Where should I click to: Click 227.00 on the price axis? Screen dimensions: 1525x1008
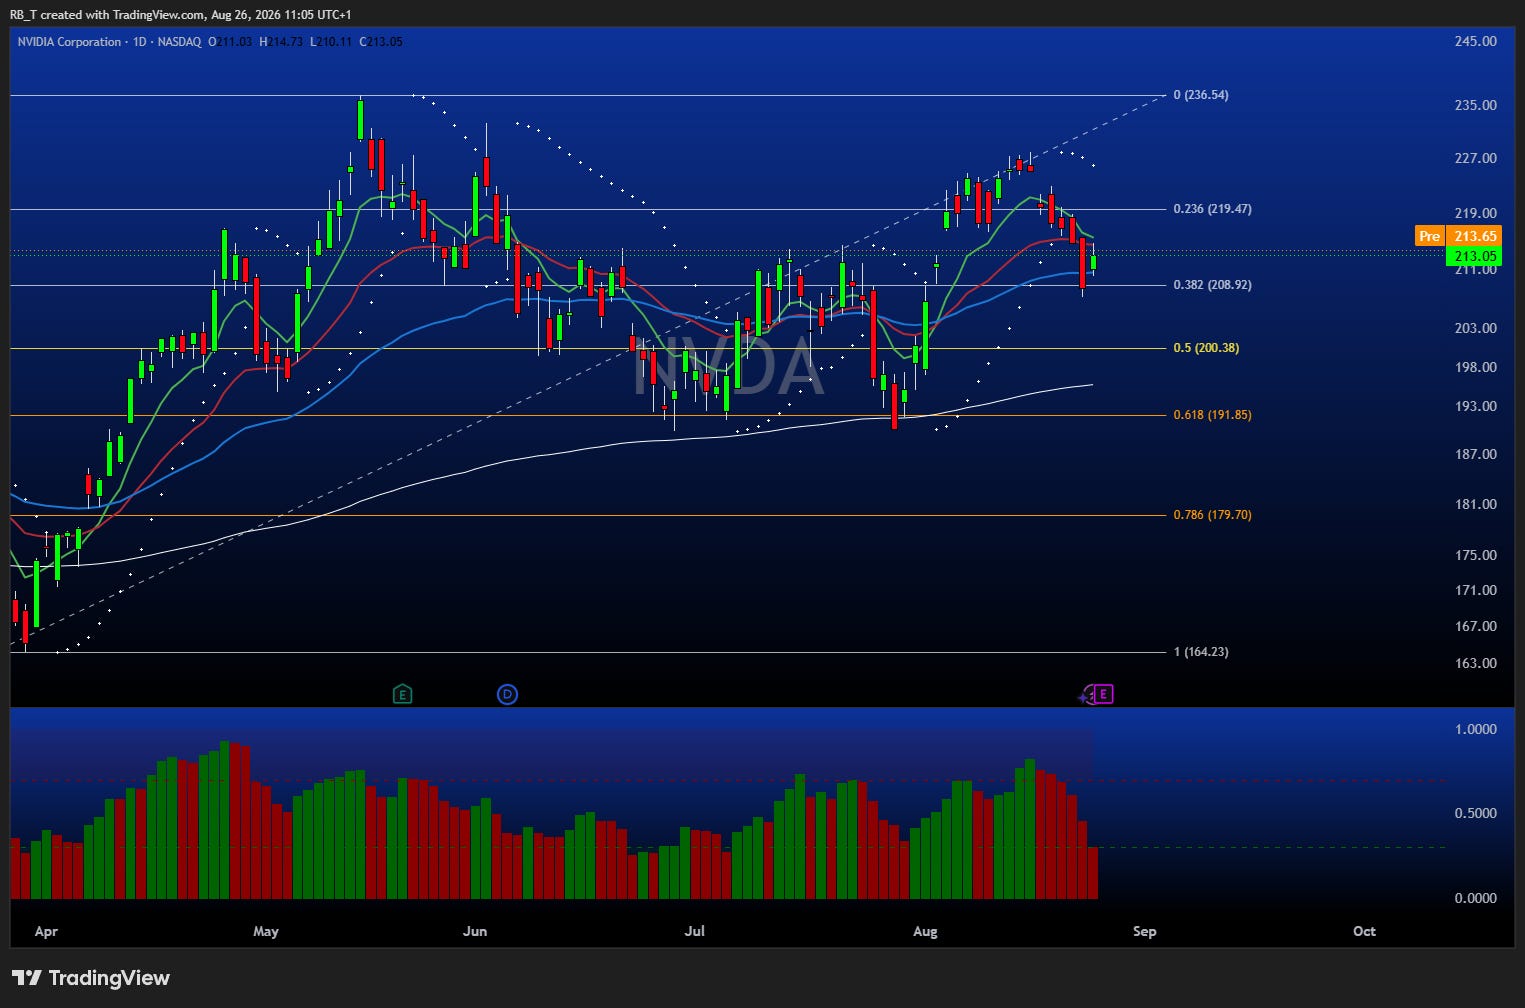[x=1476, y=159]
